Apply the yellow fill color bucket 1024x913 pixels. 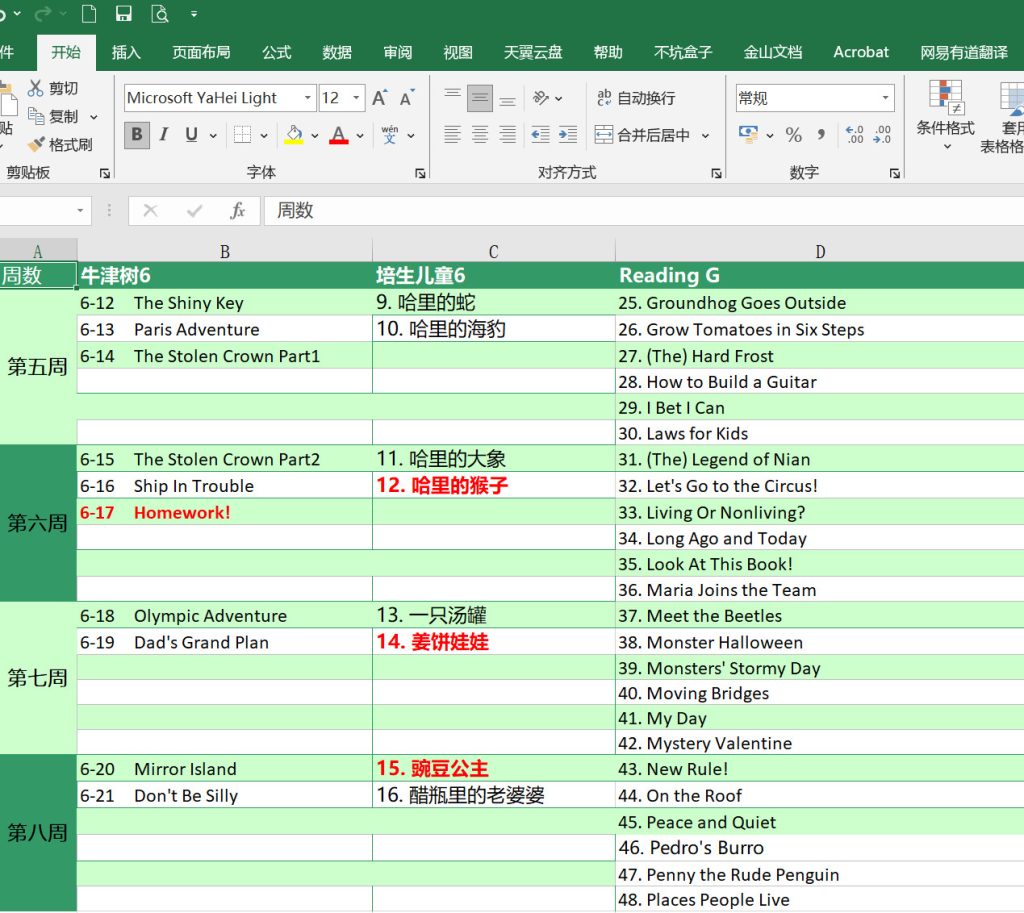[293, 135]
